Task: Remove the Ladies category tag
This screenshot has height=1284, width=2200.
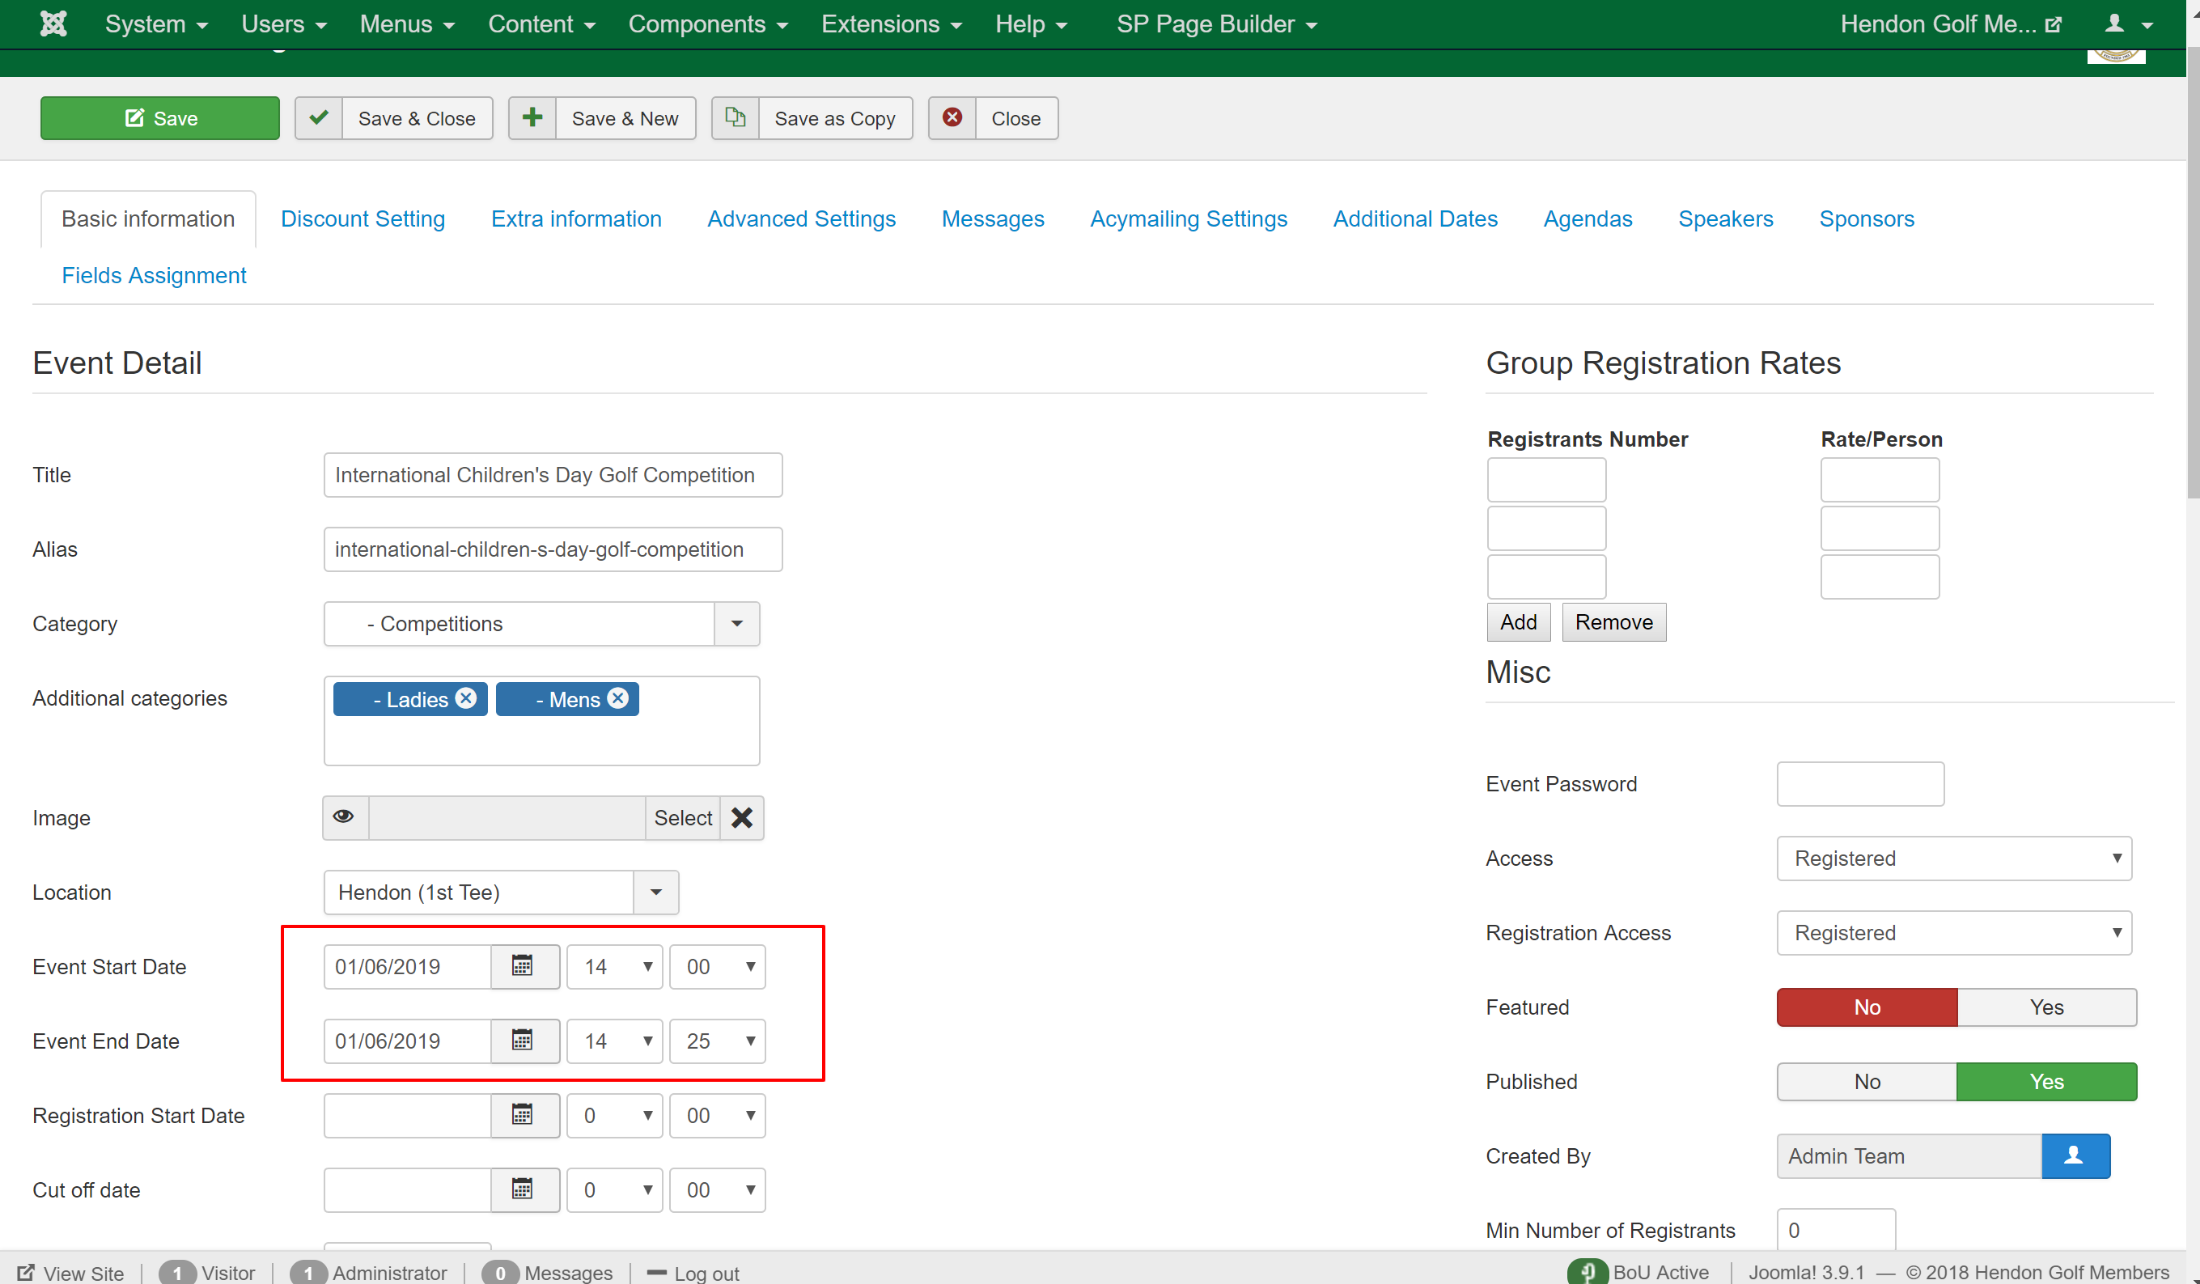Action: click(x=466, y=698)
